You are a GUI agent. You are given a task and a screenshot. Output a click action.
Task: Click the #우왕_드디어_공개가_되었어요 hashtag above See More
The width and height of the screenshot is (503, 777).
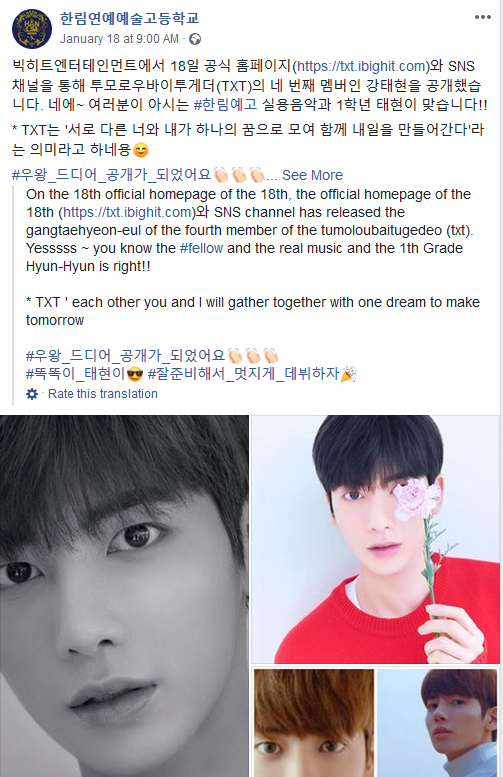pyautogui.click(x=112, y=175)
